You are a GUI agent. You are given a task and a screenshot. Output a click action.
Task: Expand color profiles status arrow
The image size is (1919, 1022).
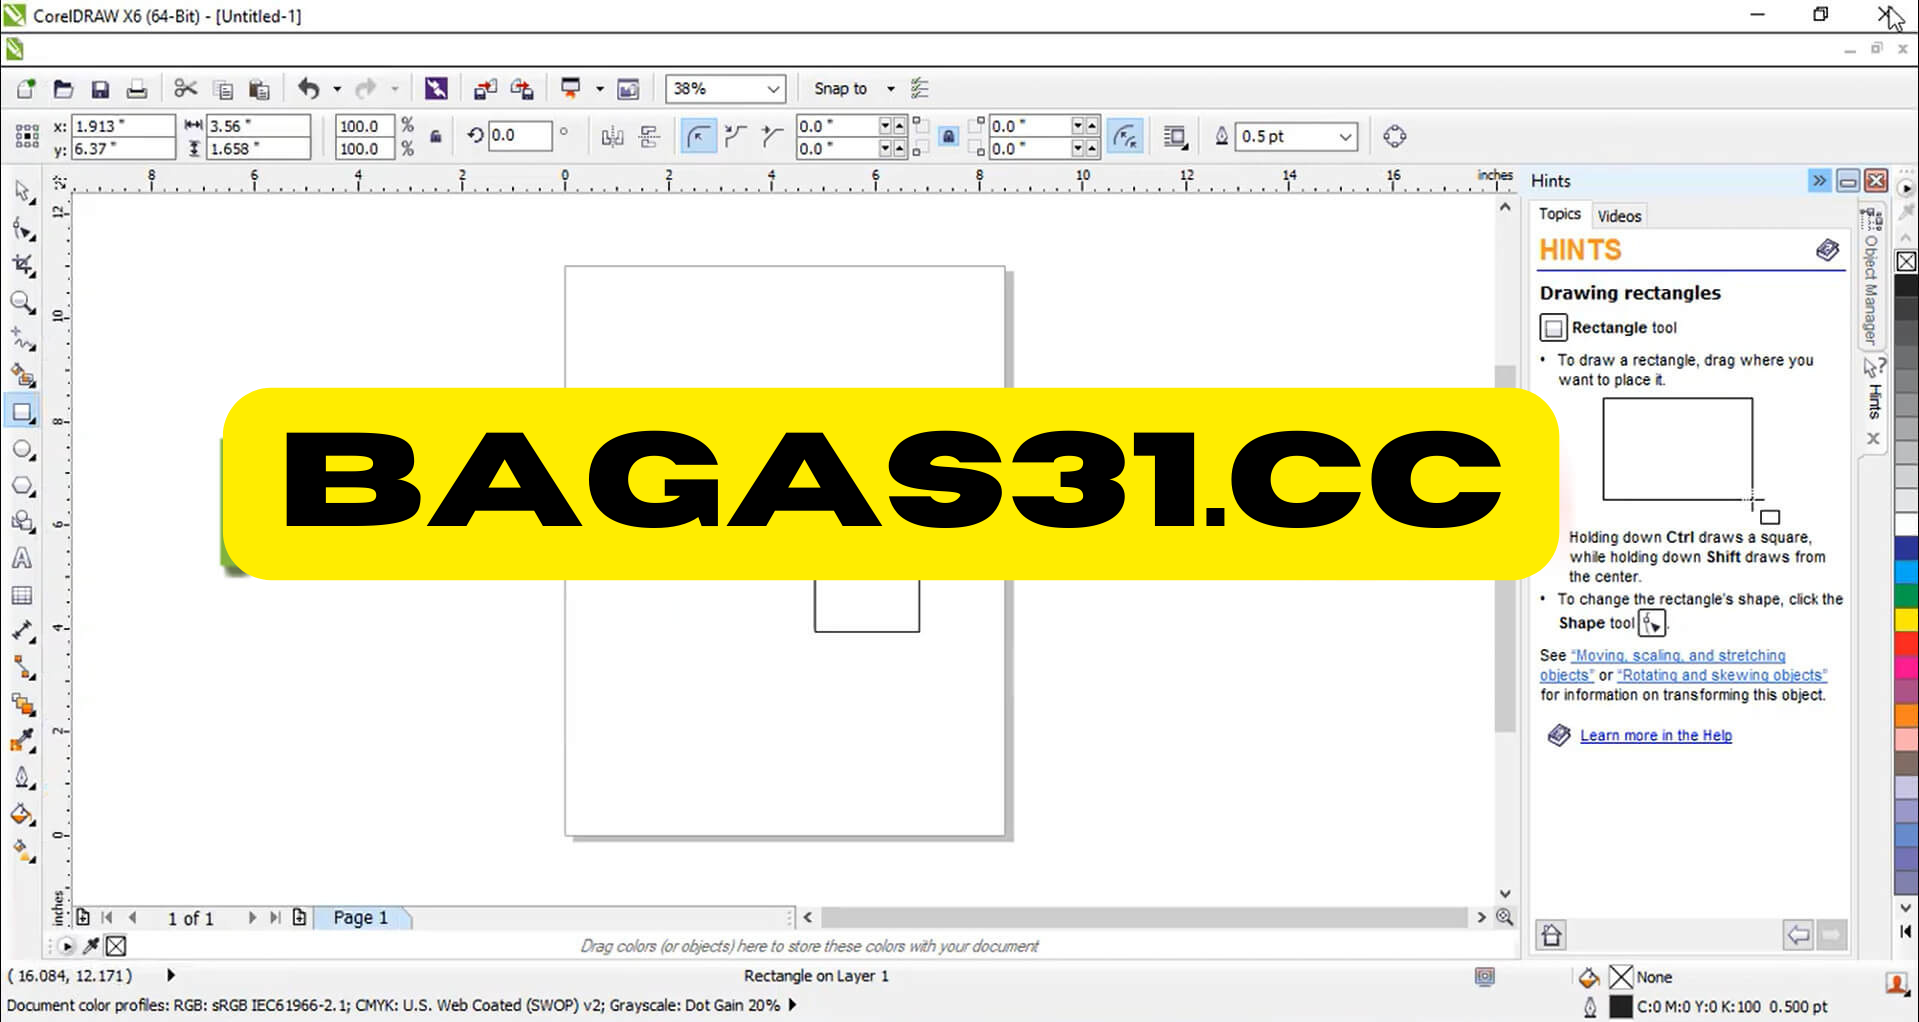tap(792, 1005)
